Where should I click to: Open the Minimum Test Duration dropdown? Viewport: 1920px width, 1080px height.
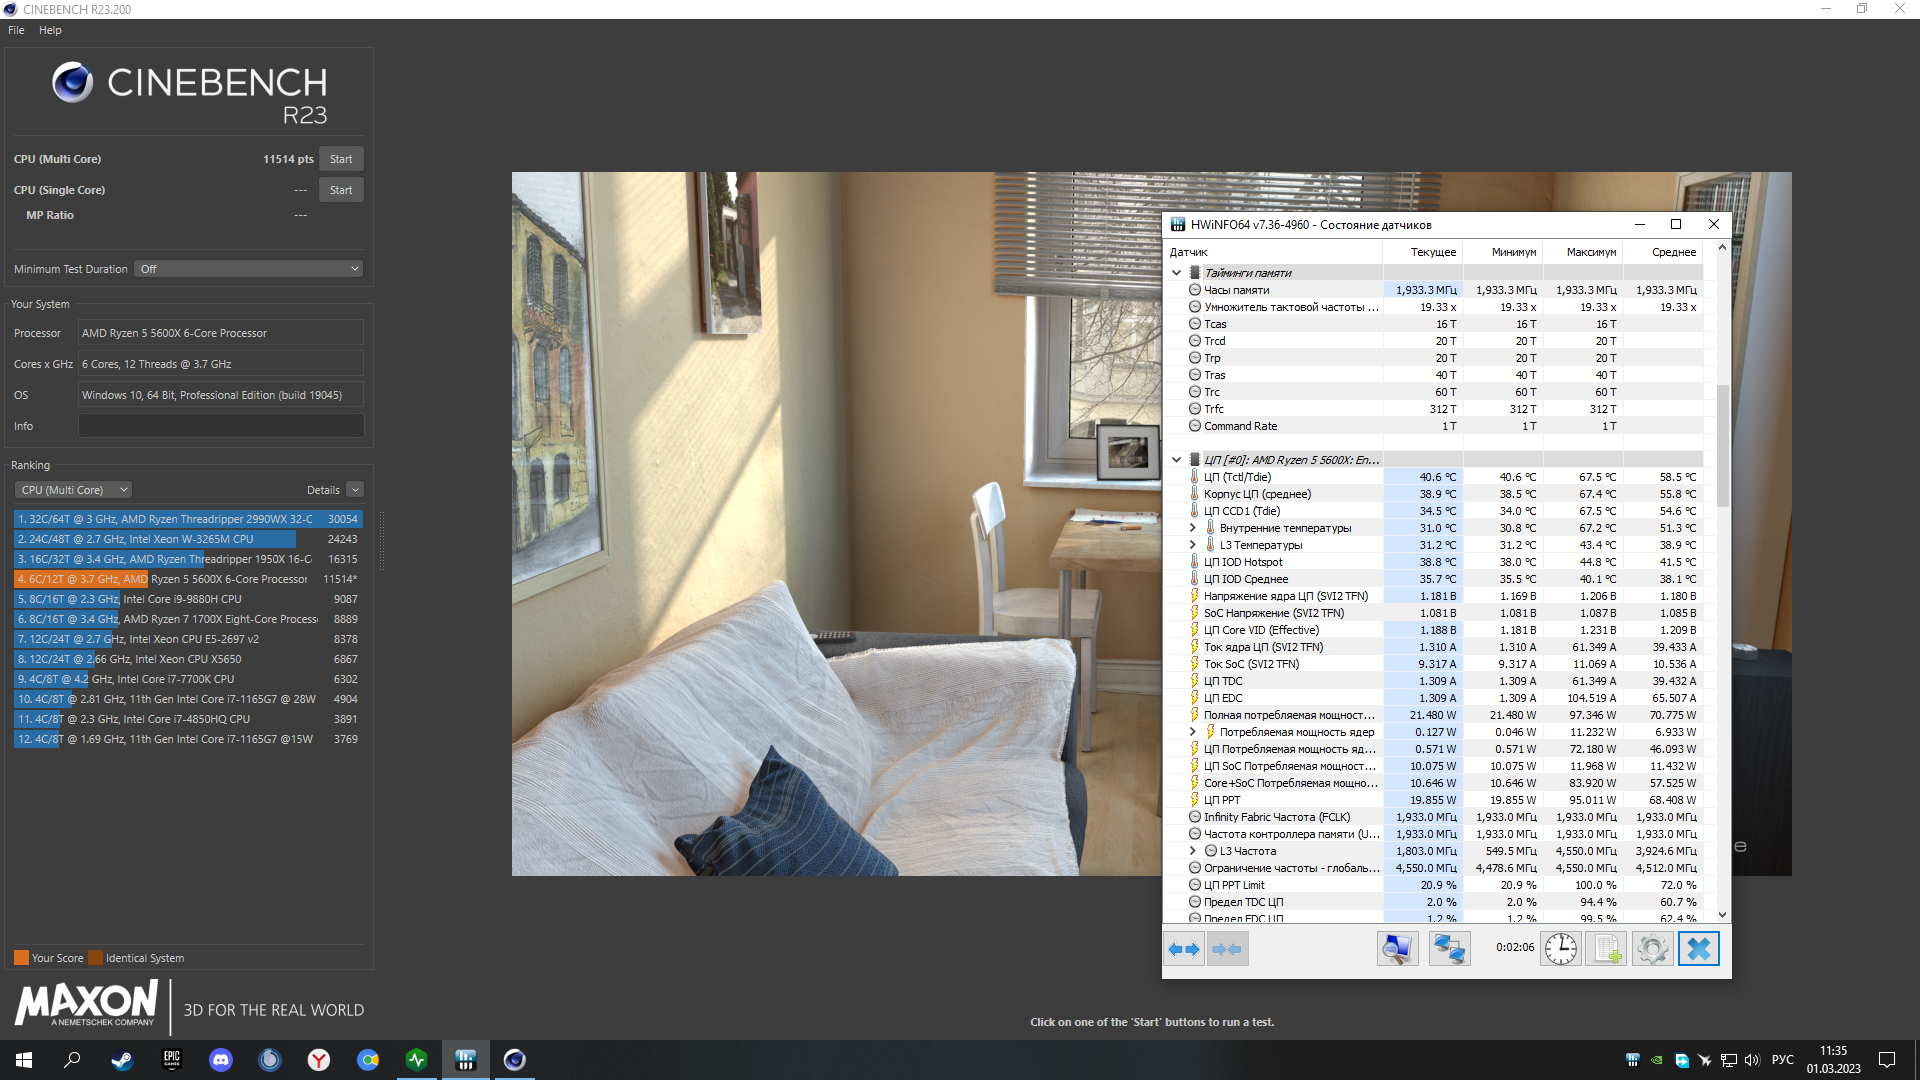[248, 269]
